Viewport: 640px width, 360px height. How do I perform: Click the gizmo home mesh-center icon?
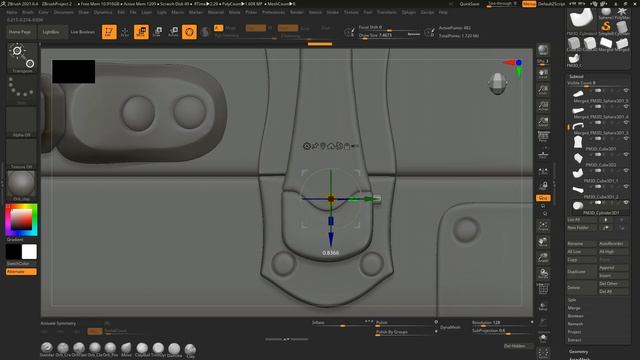click(331, 146)
